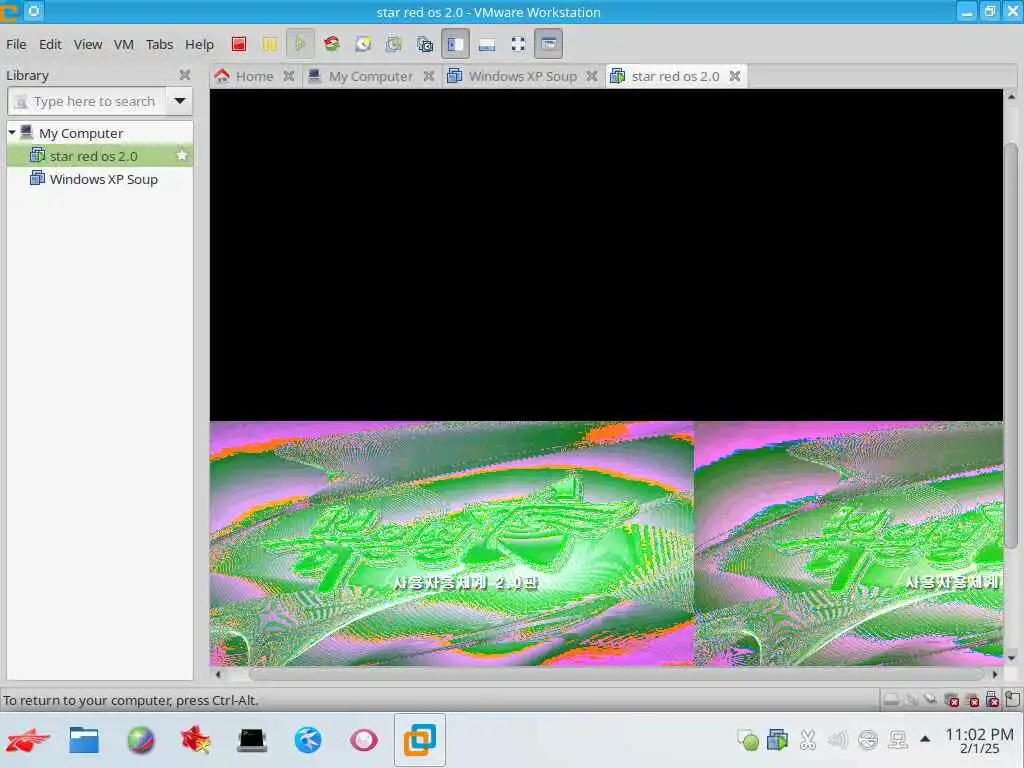Click the vertical scrollbar of VM view
Viewport: 1024px width, 768px height.
1011,345
